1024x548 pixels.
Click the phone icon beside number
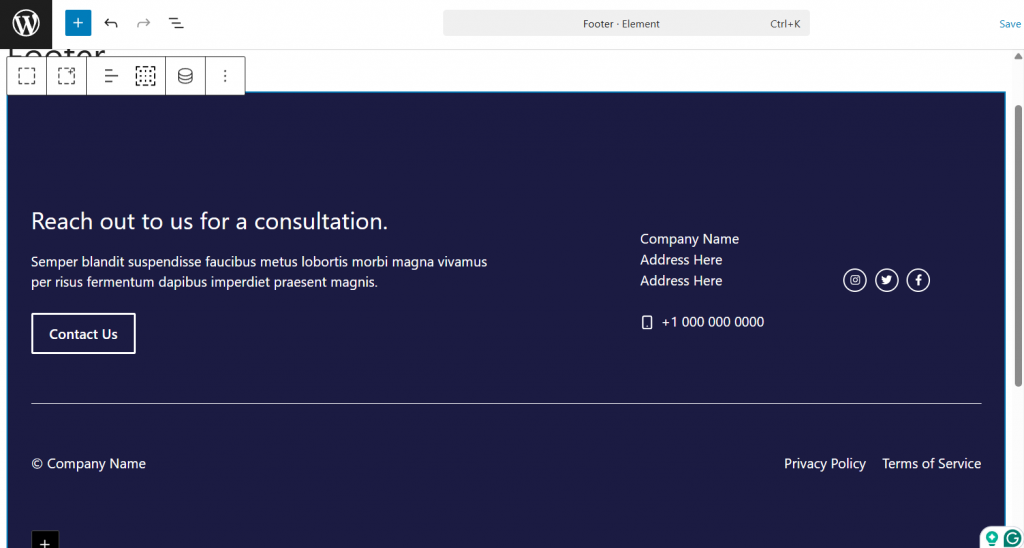pos(647,322)
